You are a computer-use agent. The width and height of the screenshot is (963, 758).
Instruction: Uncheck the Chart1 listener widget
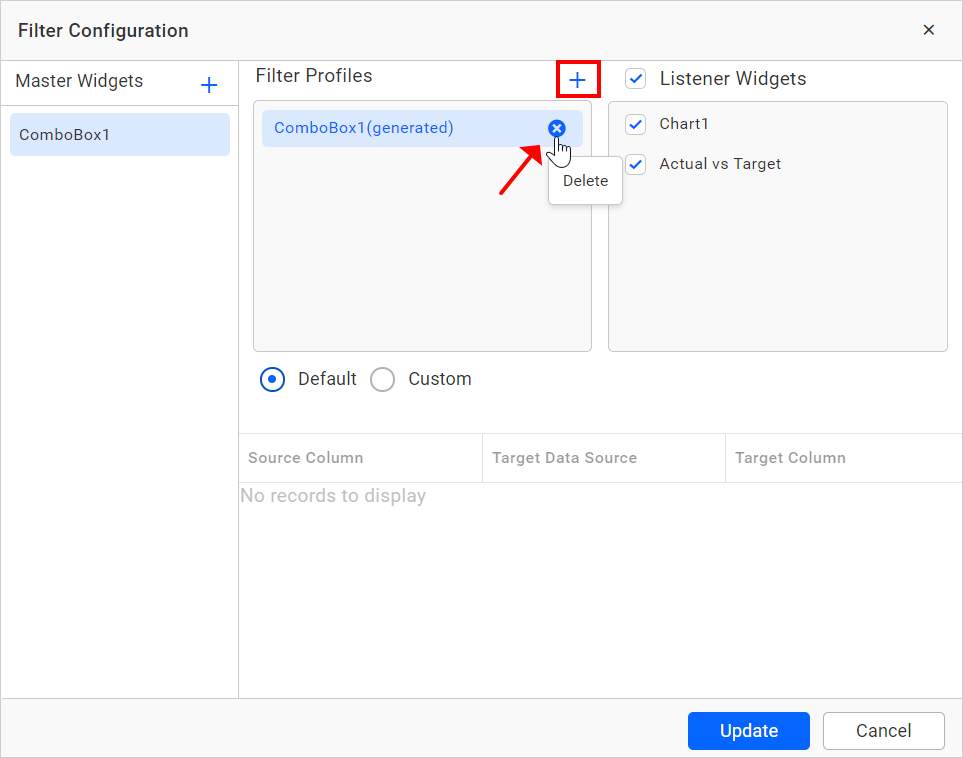pyautogui.click(x=636, y=124)
